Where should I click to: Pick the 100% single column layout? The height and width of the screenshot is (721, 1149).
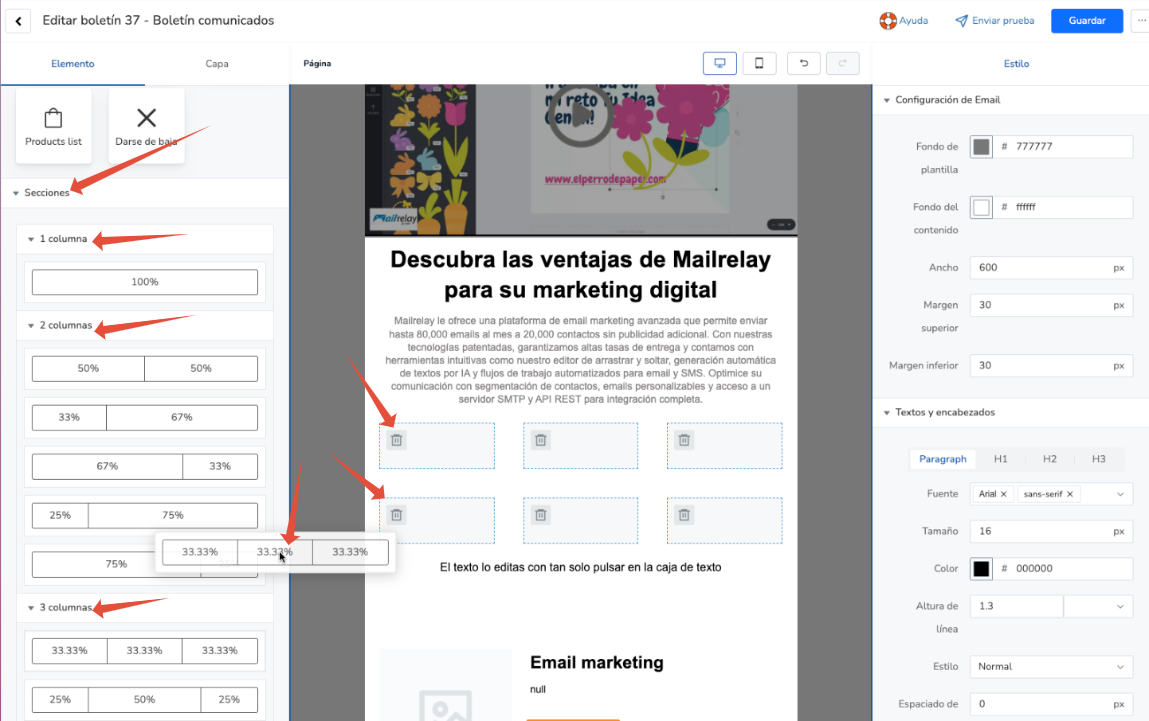(145, 282)
